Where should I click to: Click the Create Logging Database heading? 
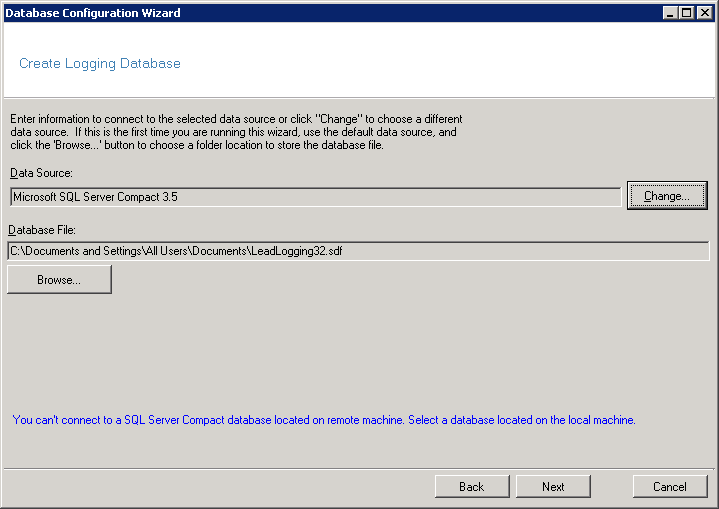pos(100,63)
